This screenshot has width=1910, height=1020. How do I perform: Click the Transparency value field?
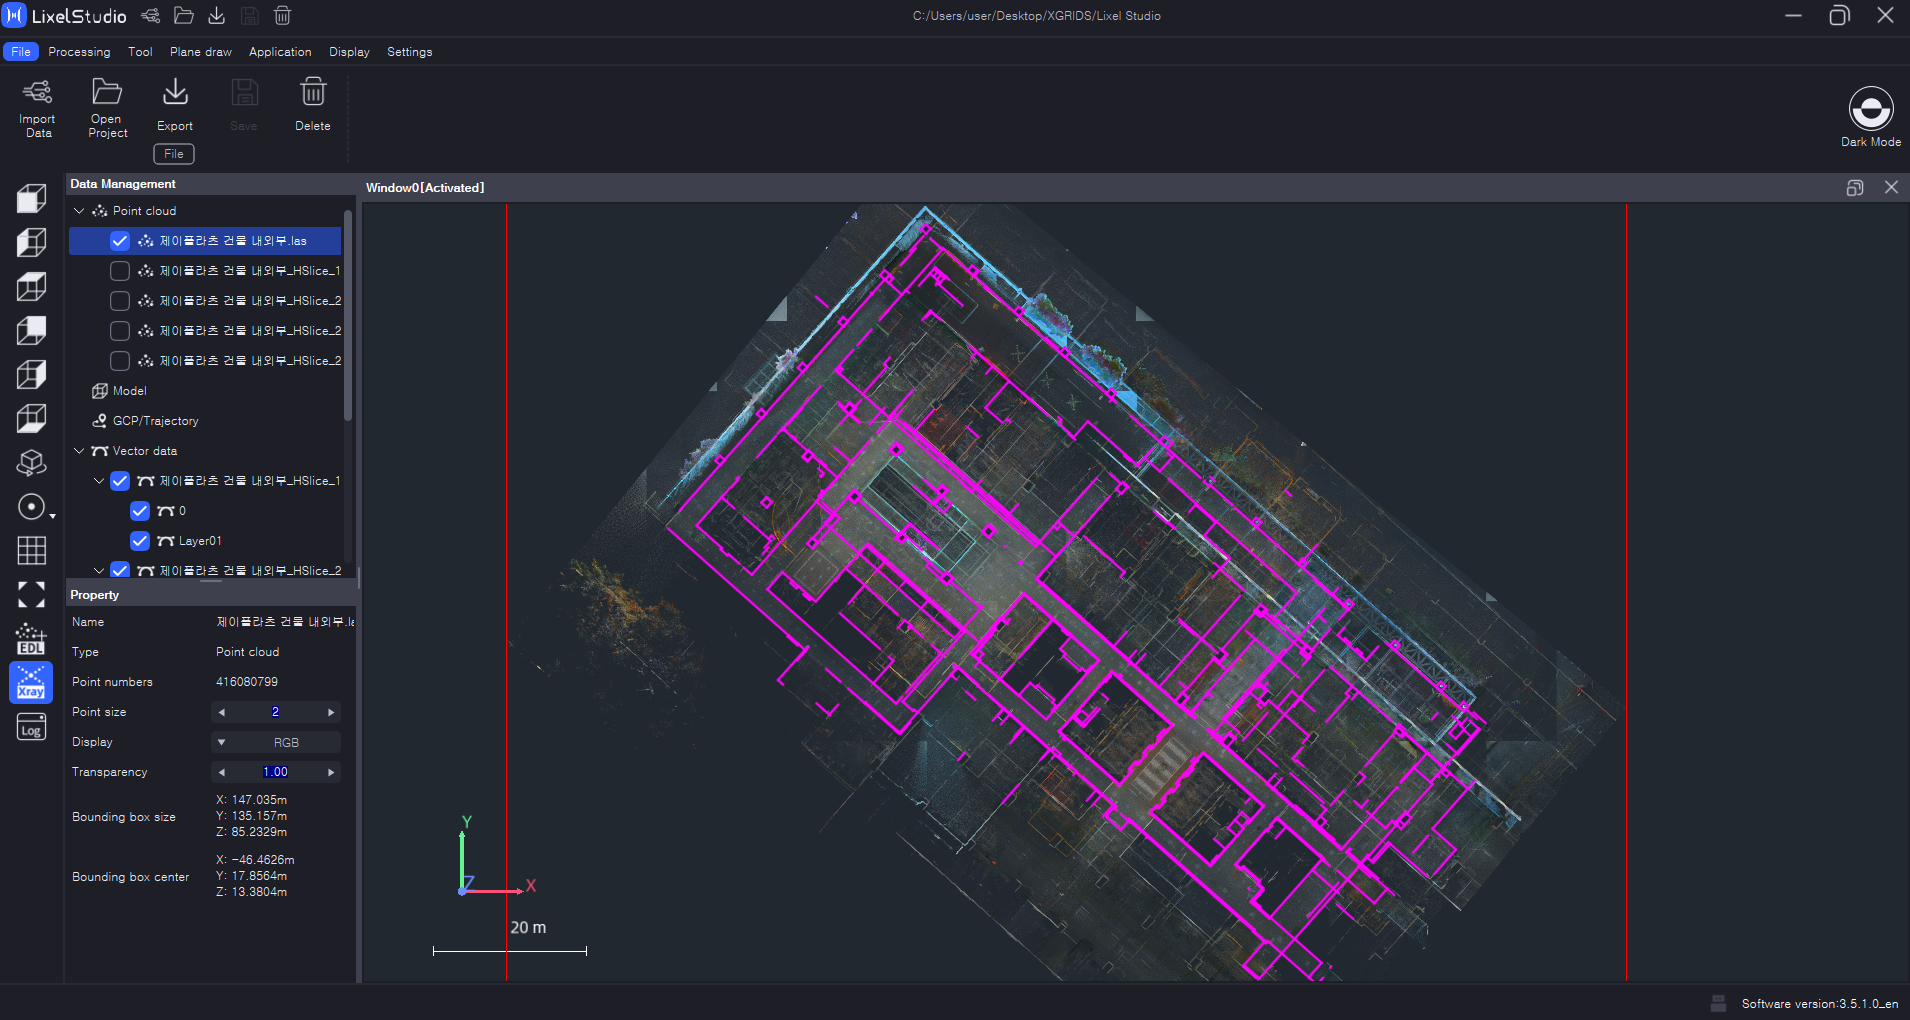click(x=275, y=772)
